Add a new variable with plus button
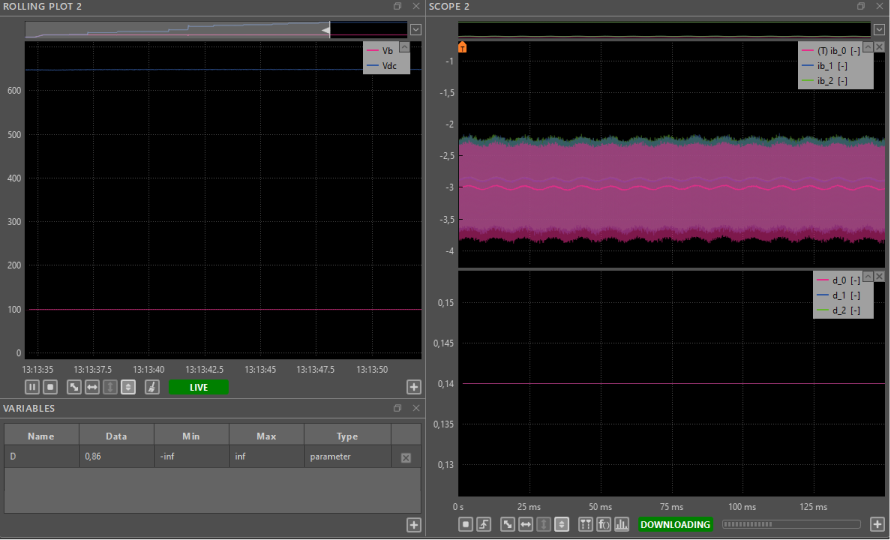 coord(413,524)
